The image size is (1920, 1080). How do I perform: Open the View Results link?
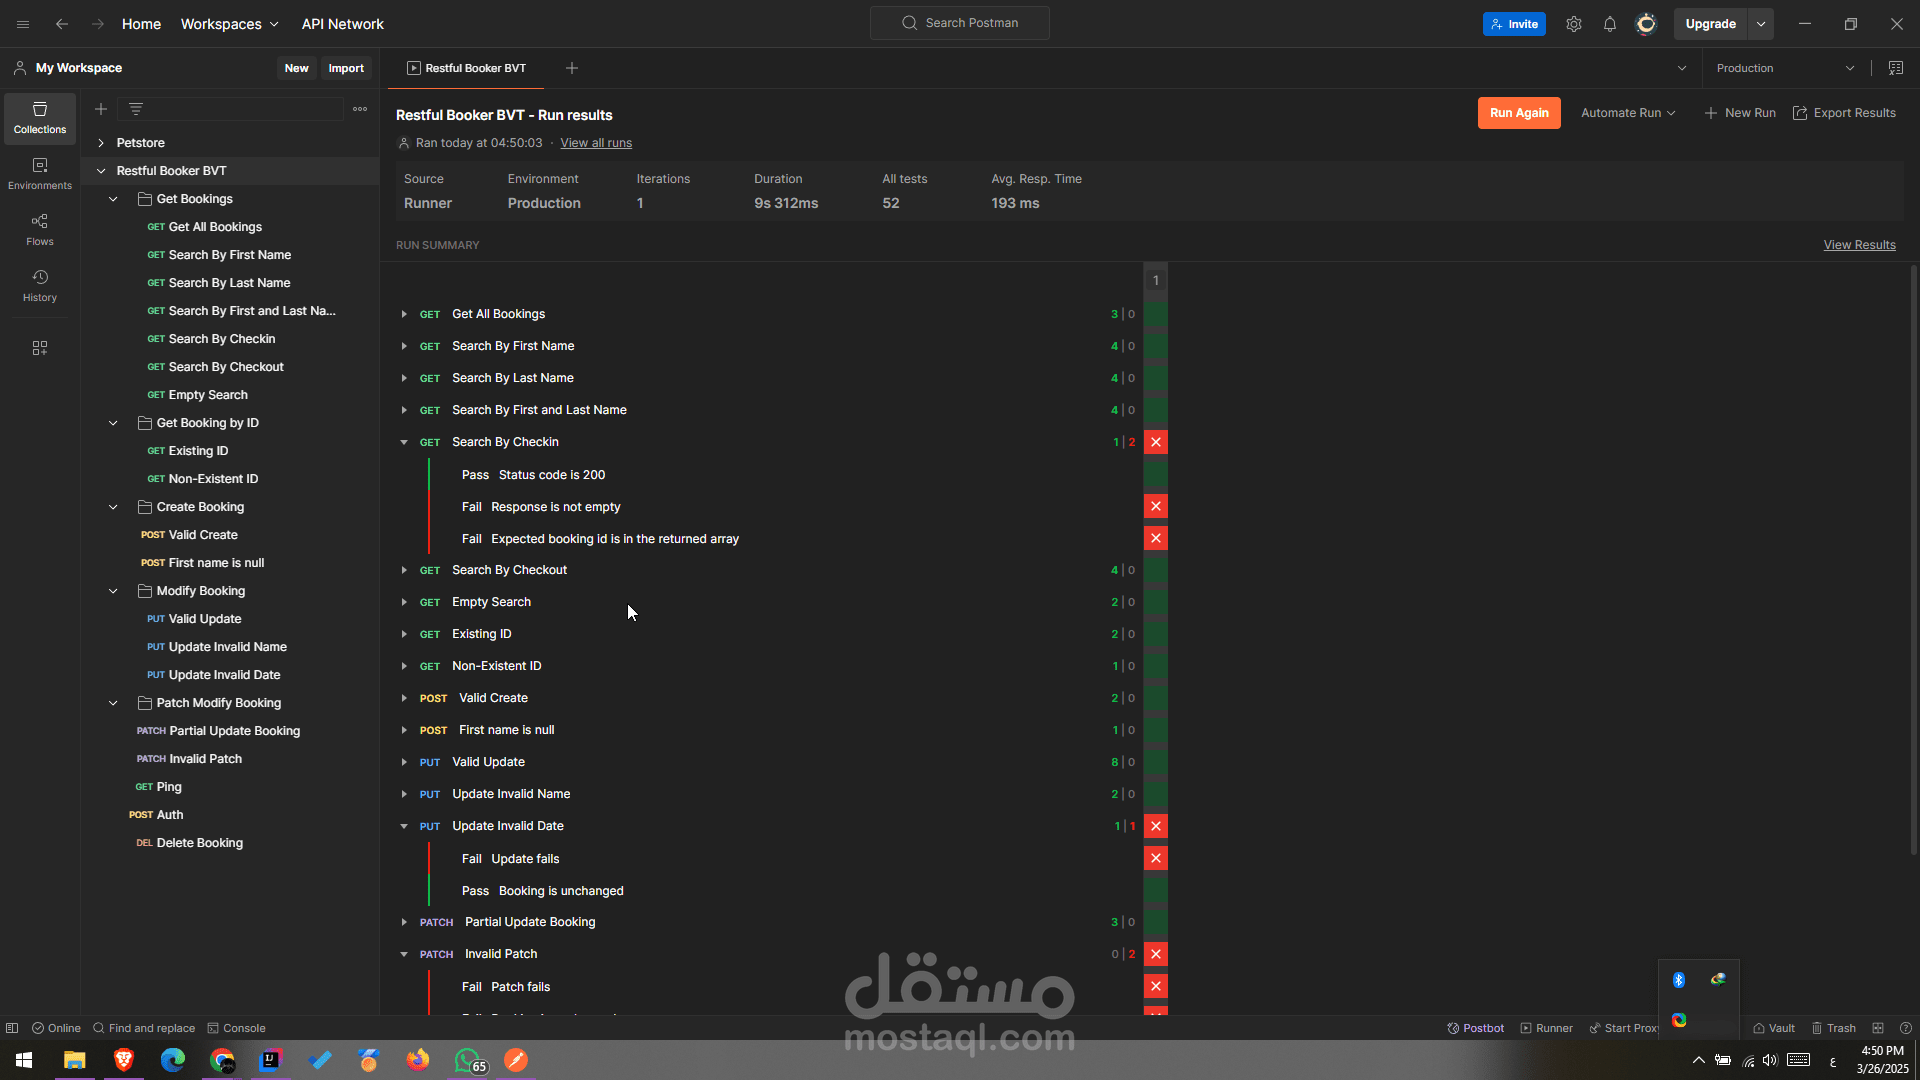tap(1859, 245)
